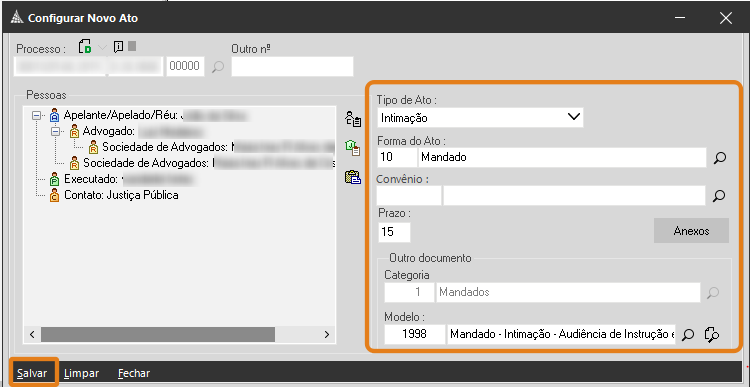Collapse the Advogado tree node
The image size is (750, 387).
55,131
